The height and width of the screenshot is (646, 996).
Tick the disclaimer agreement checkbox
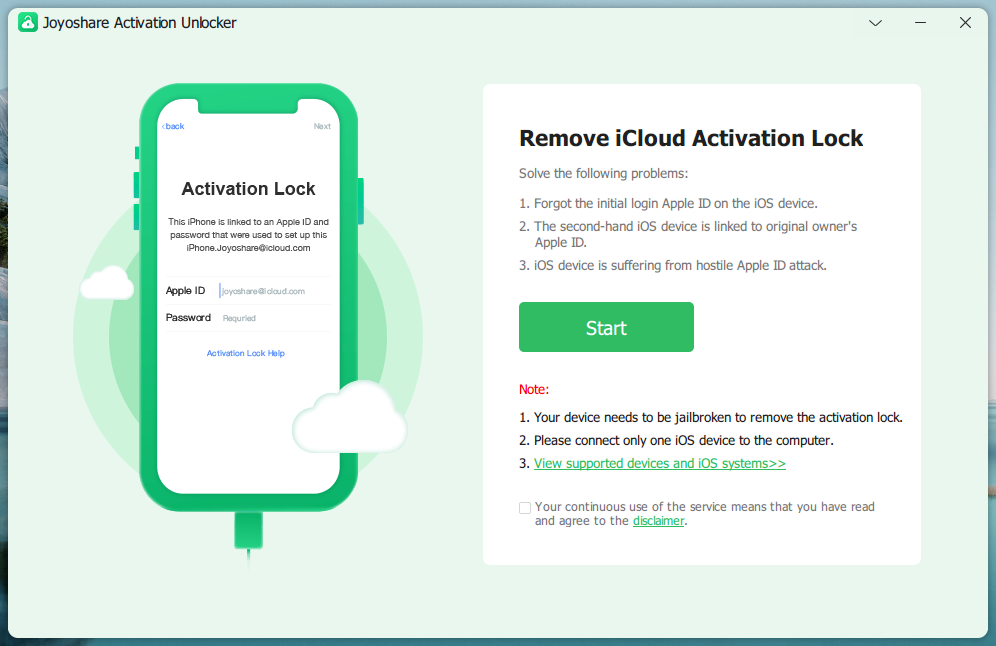click(x=525, y=508)
